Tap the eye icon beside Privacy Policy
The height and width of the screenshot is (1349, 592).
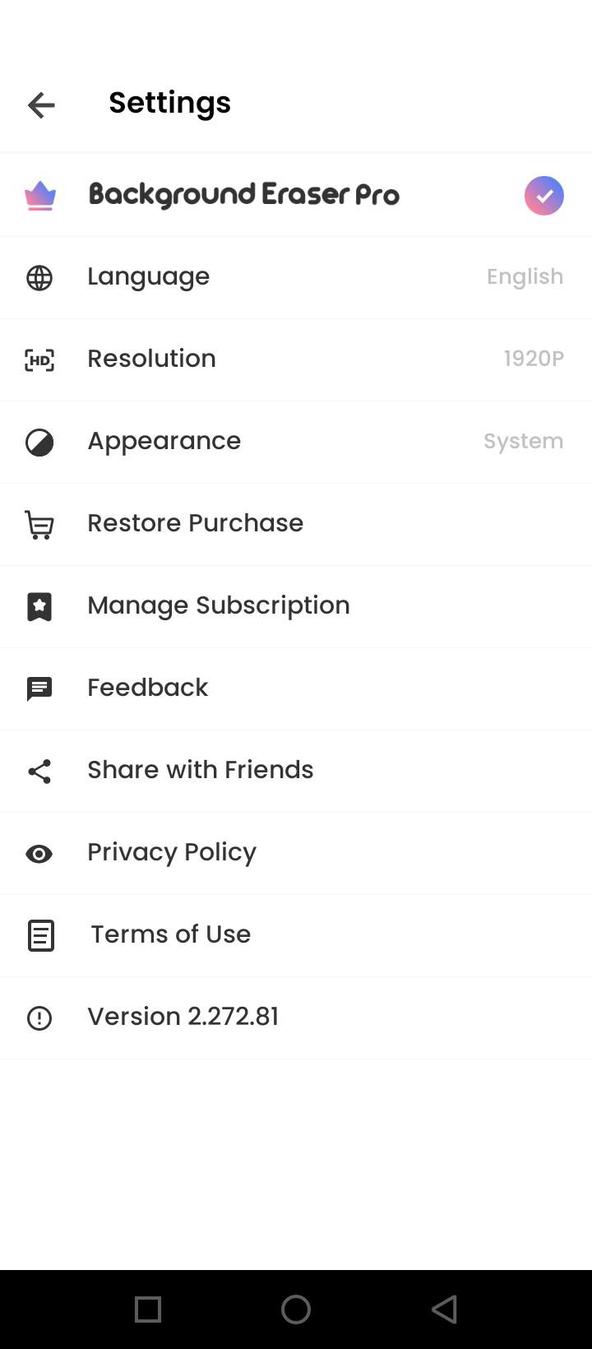39,853
